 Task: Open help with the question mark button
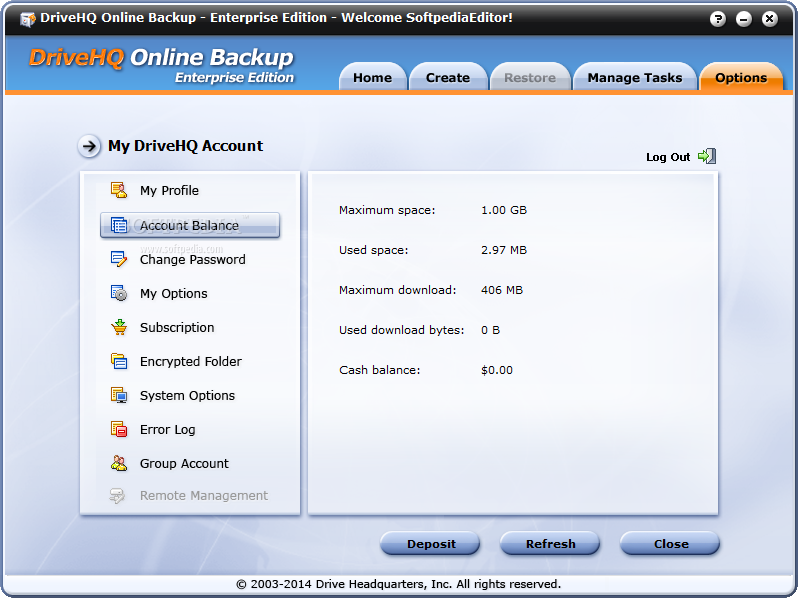pos(718,19)
